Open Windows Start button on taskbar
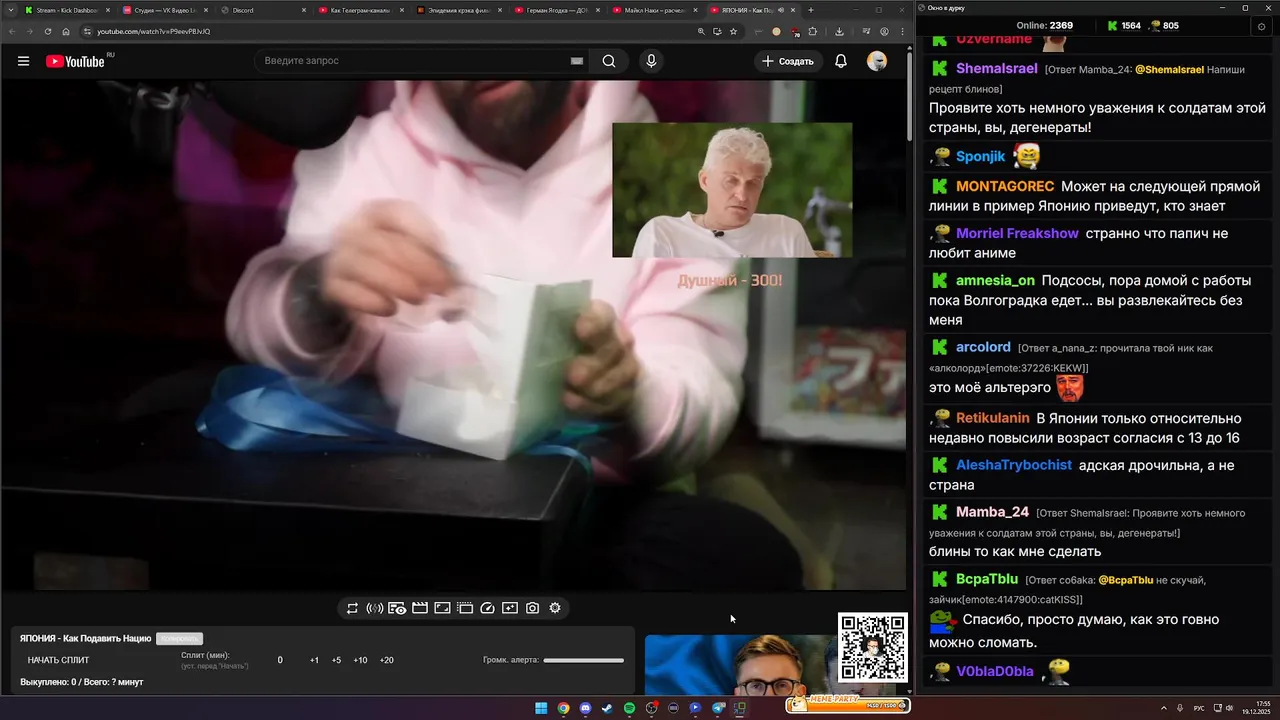 click(541, 708)
